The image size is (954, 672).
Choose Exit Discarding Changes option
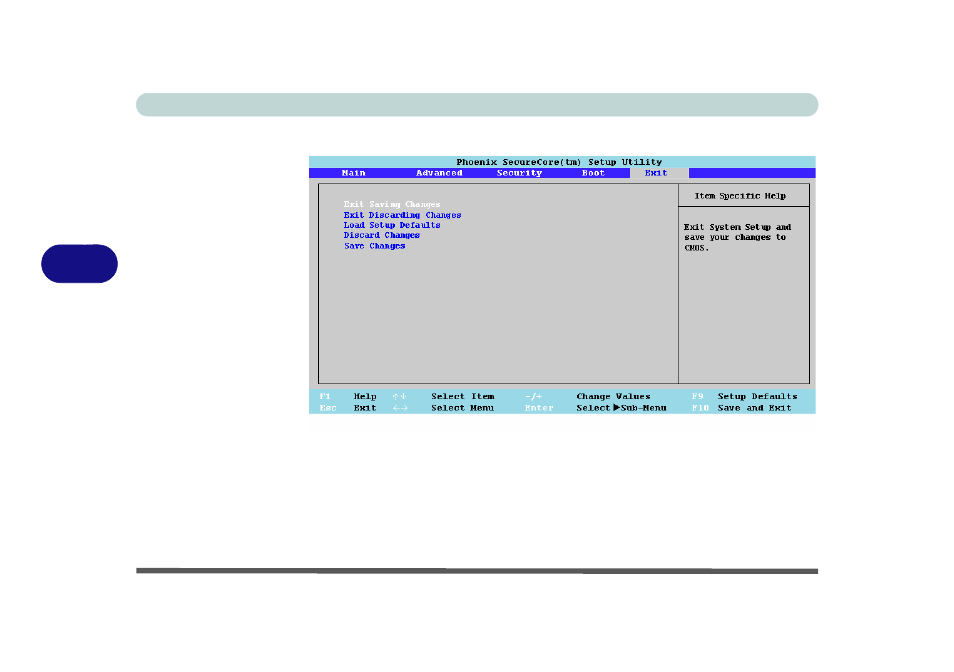click(402, 215)
